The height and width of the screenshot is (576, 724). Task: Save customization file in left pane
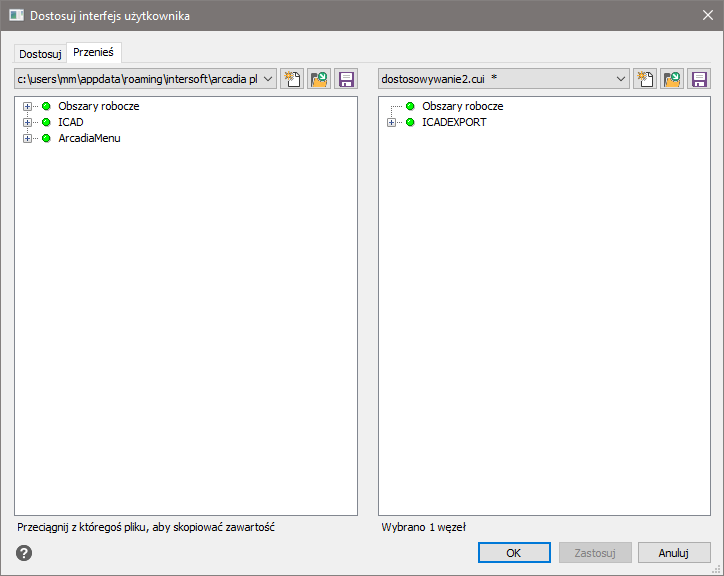pyautogui.click(x=346, y=79)
